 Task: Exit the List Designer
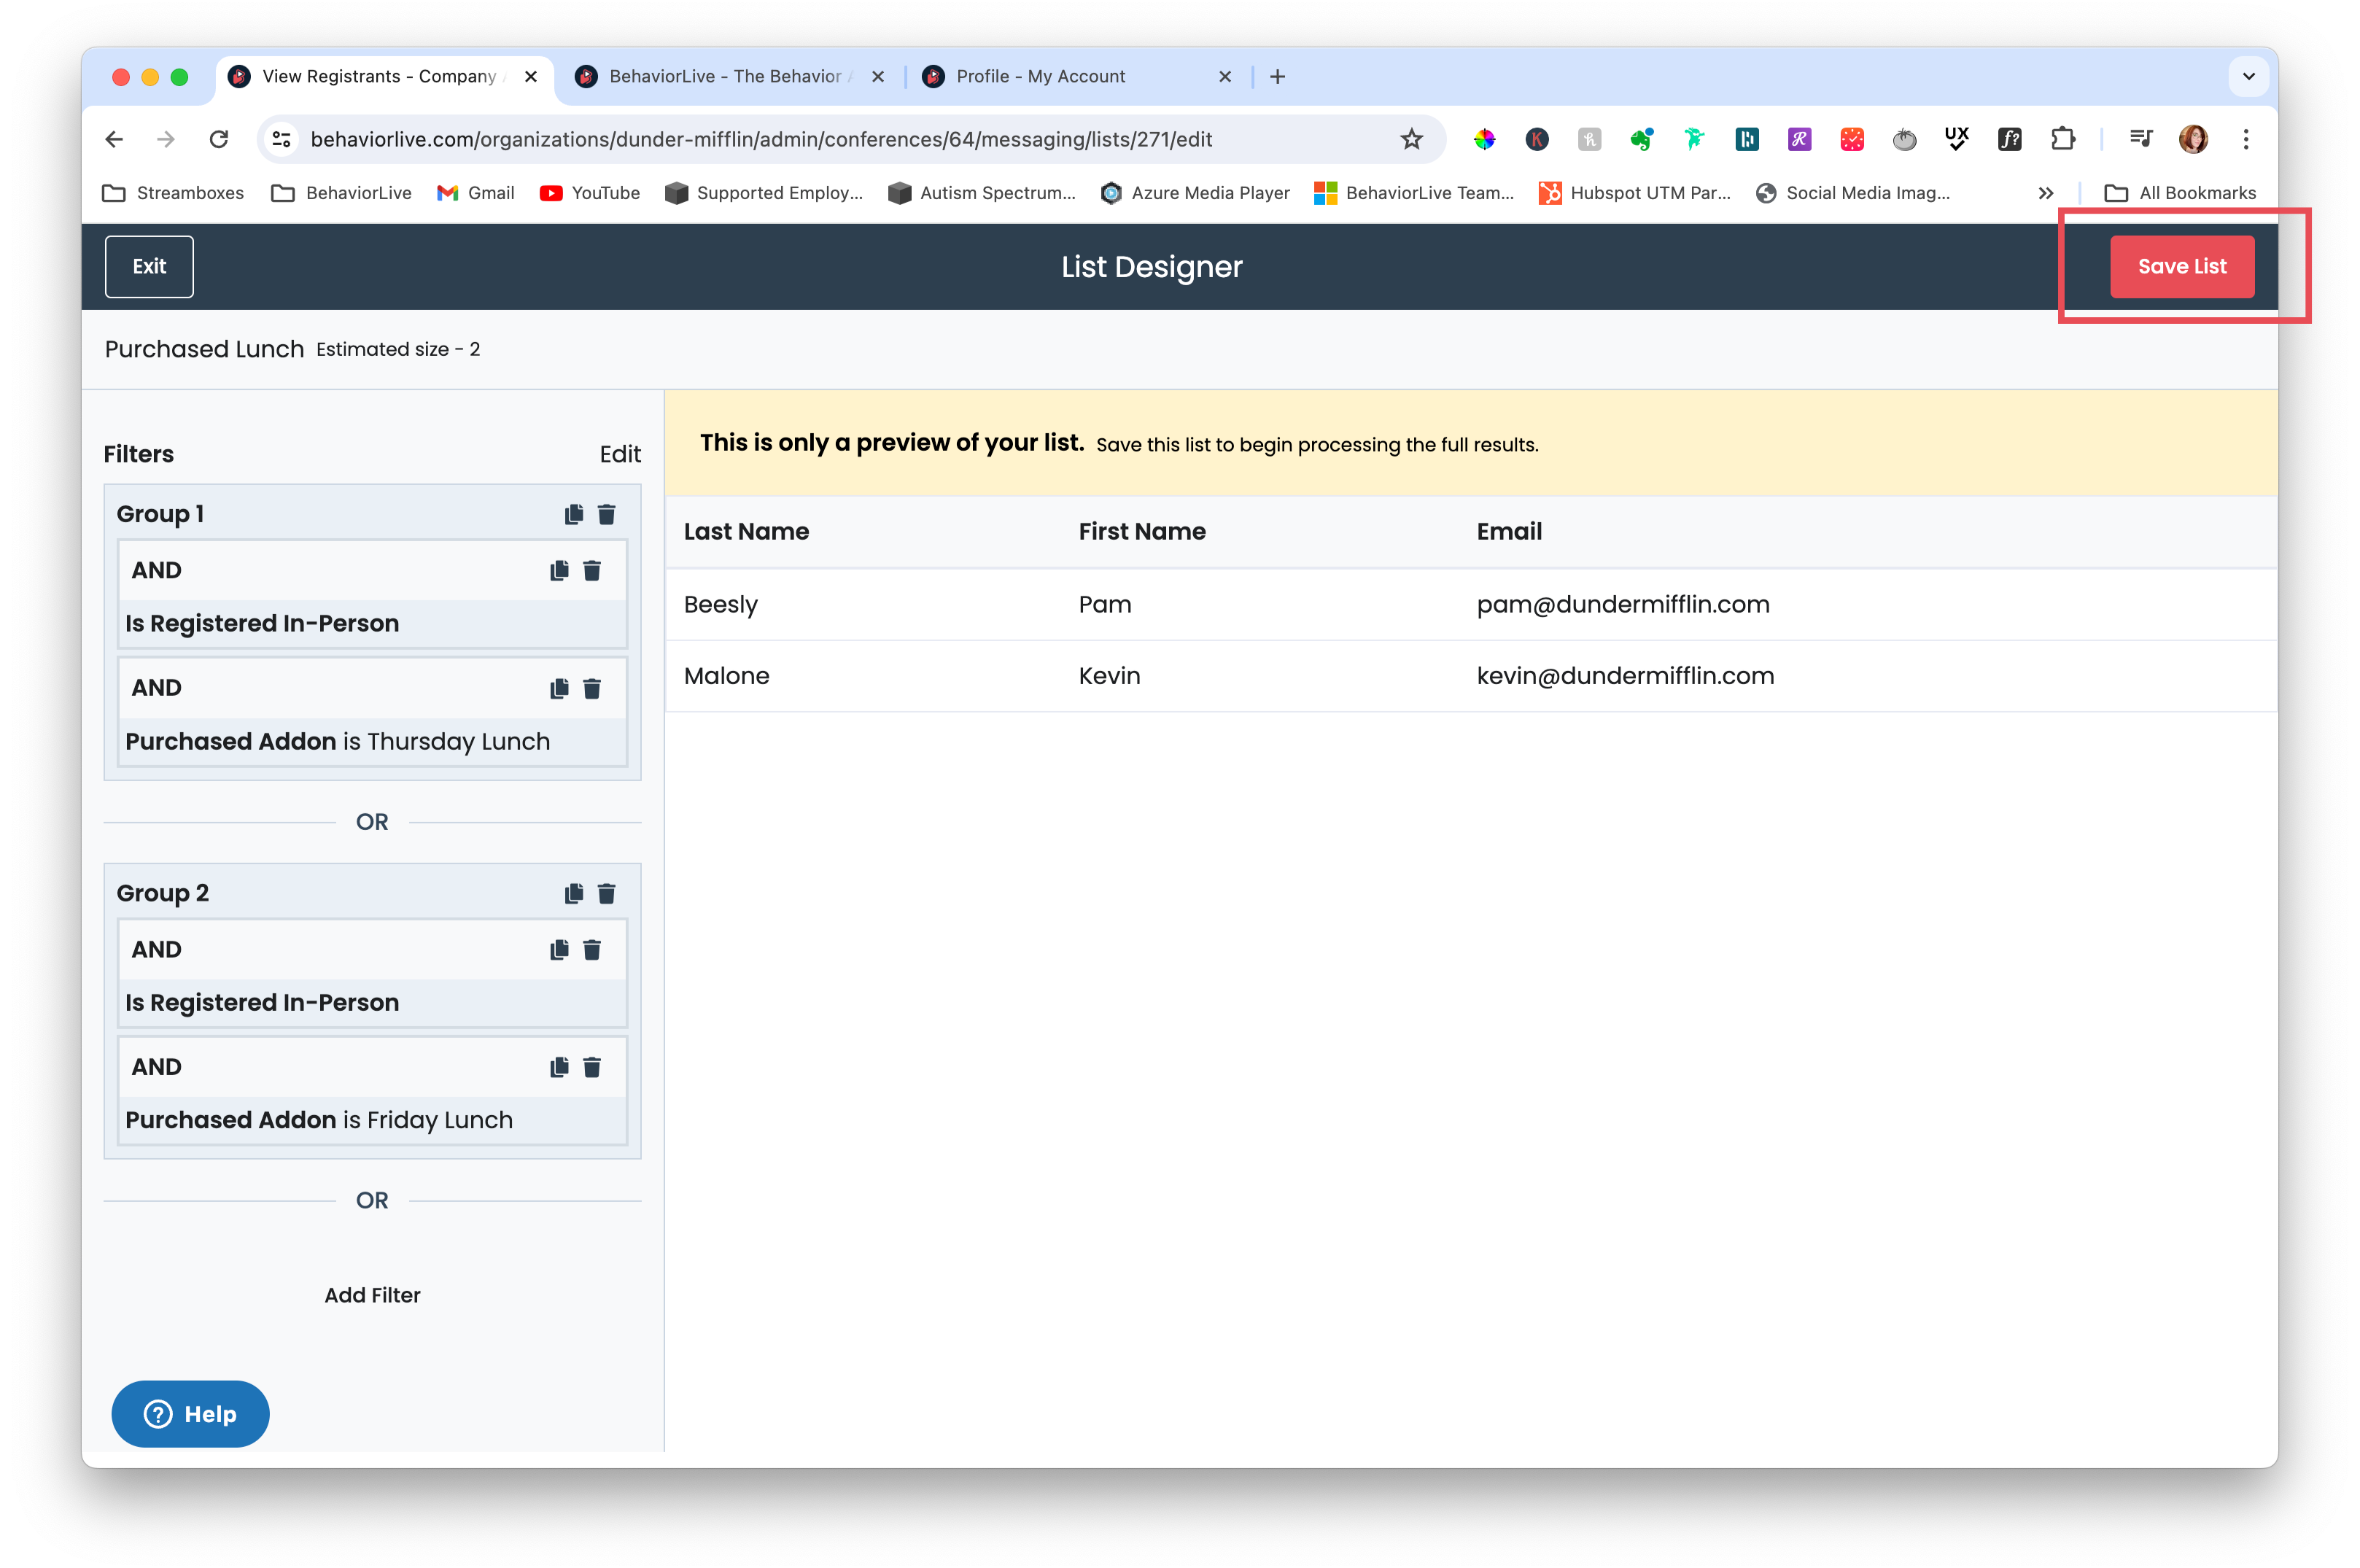(x=149, y=267)
